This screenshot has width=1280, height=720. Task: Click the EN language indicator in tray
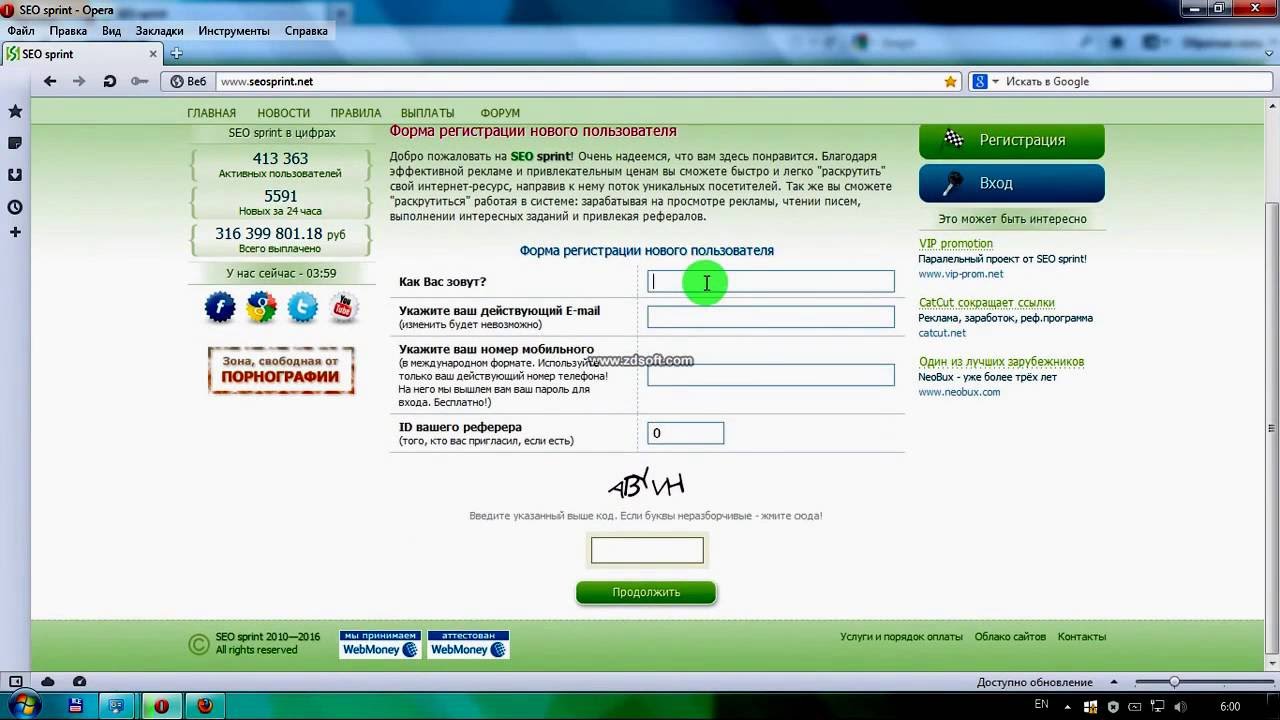click(x=1041, y=705)
